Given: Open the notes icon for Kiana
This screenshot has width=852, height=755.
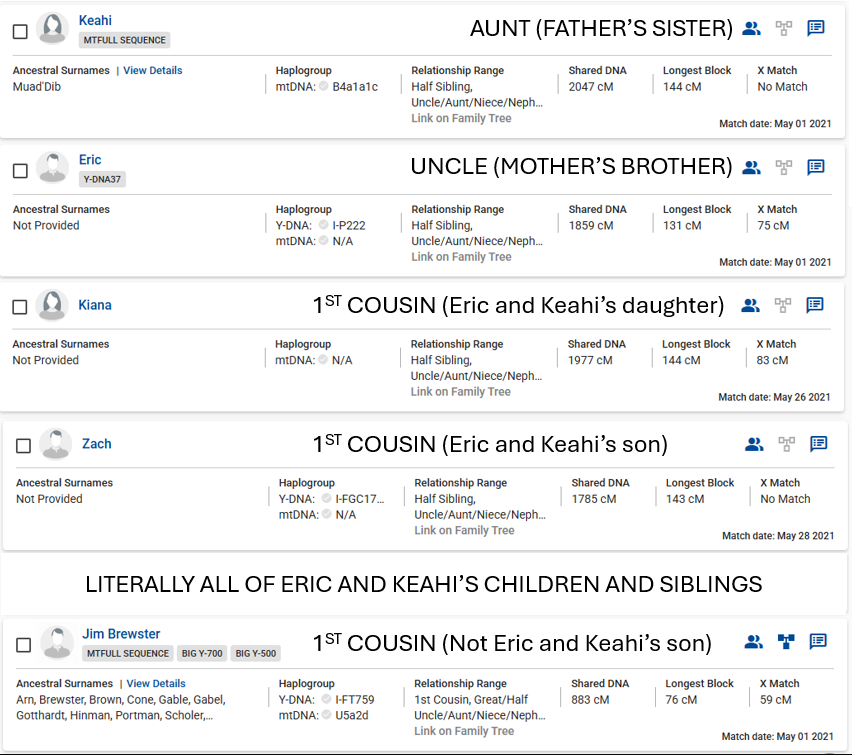Looking at the screenshot, I should pyautogui.click(x=815, y=306).
